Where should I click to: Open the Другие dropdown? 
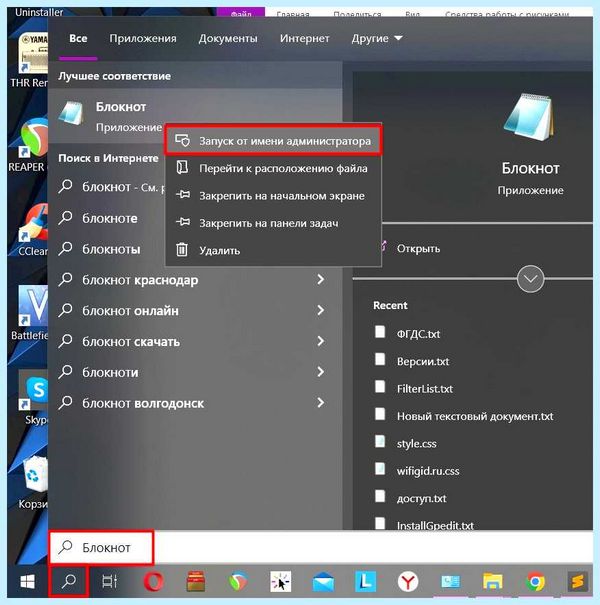[x=377, y=38]
